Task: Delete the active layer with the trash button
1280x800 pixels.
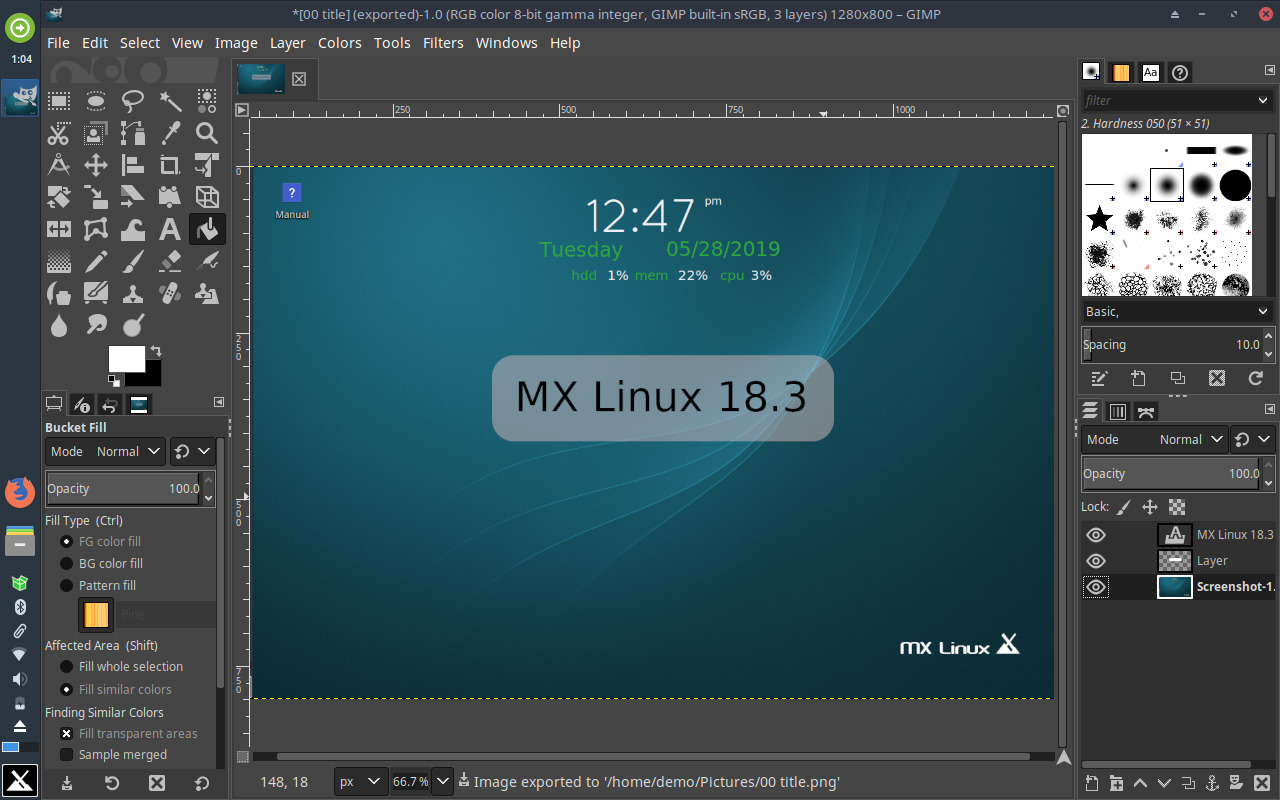Action: [x=1261, y=783]
